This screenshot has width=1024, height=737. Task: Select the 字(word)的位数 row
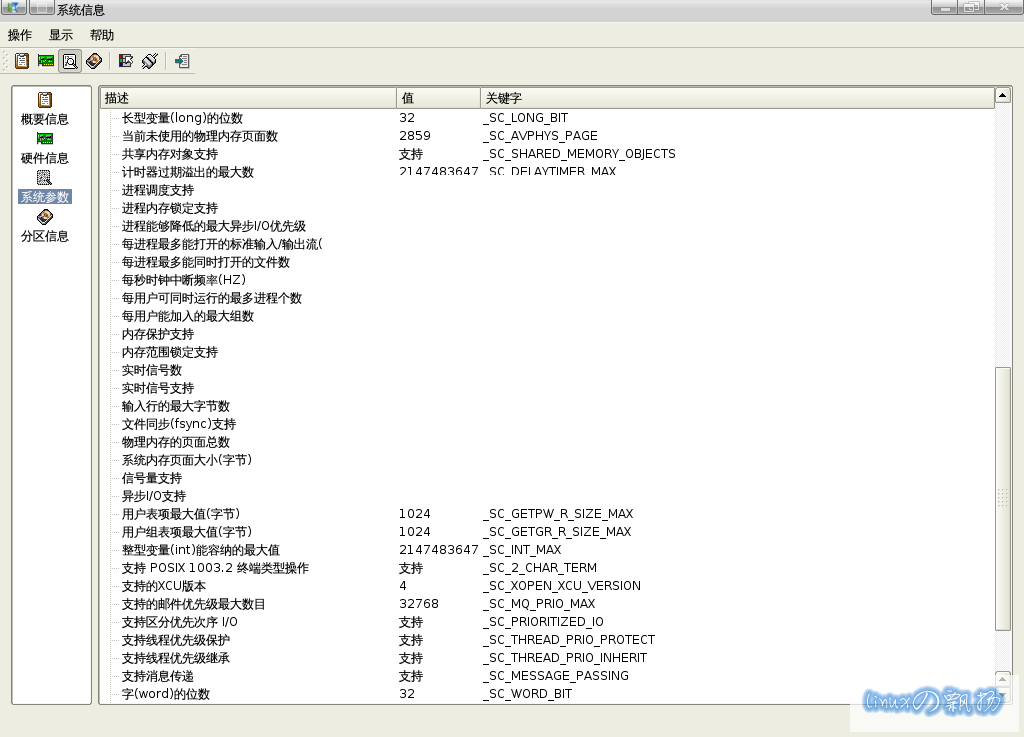pyautogui.click(x=166, y=694)
